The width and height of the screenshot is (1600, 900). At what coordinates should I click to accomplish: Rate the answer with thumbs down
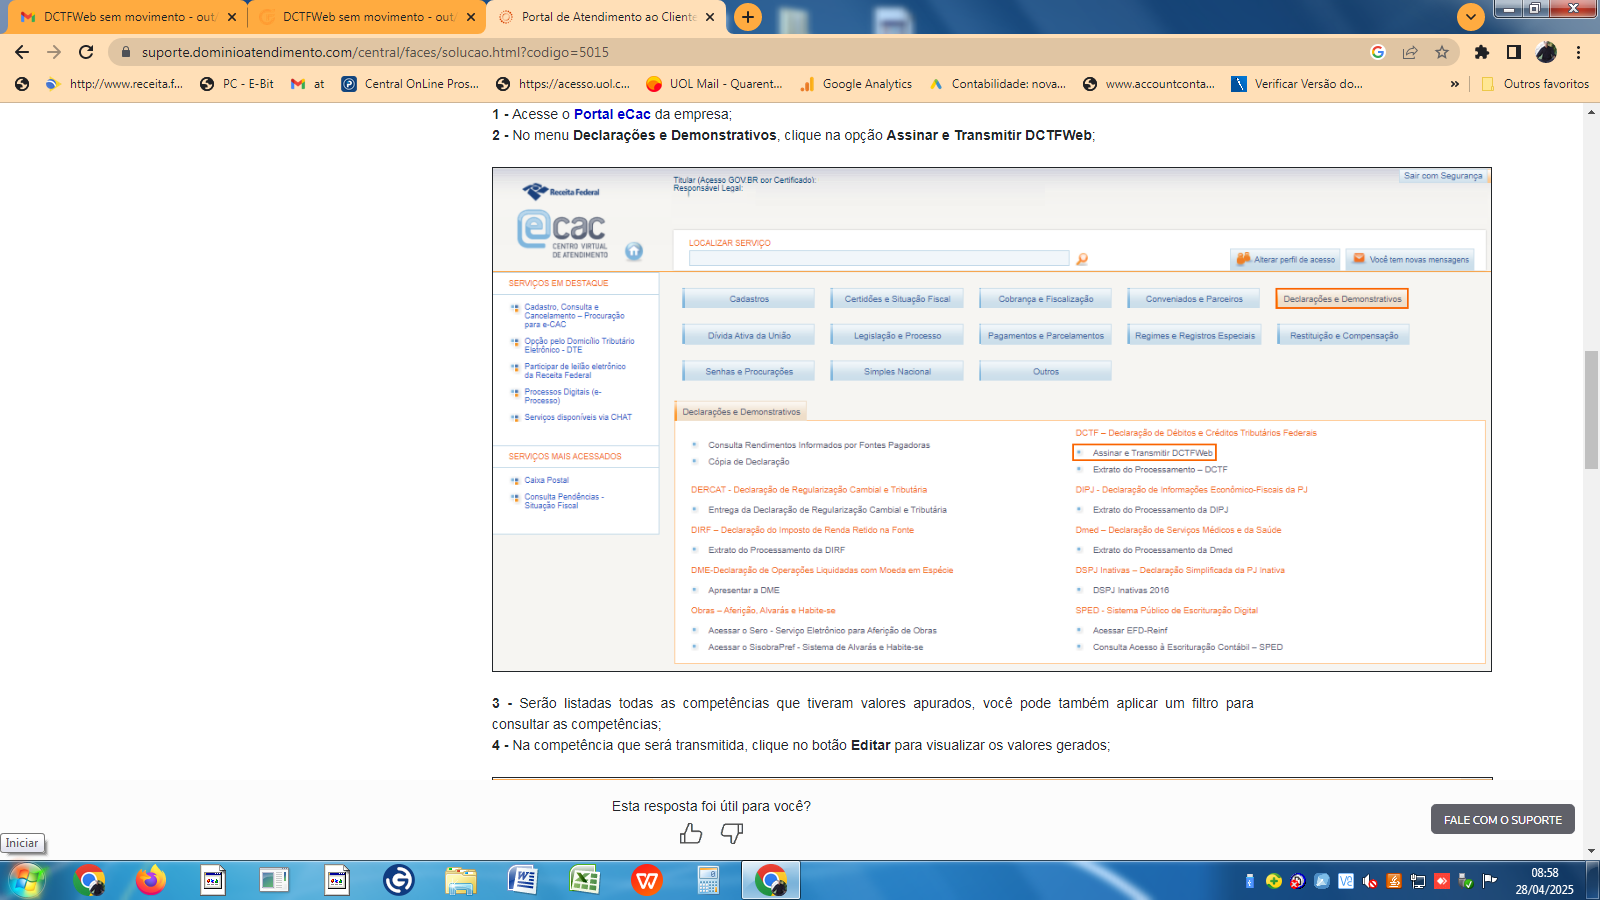732,833
